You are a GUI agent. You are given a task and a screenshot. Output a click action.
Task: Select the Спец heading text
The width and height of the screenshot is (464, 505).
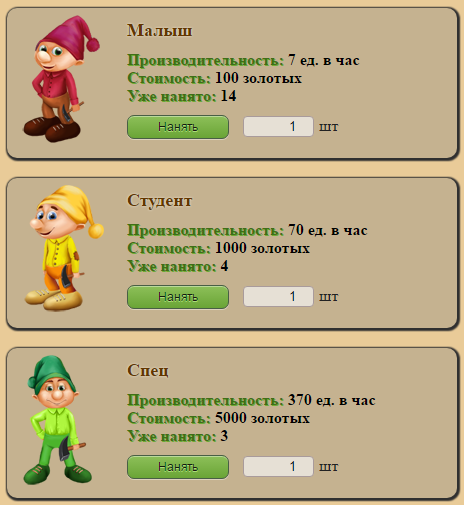click(148, 370)
